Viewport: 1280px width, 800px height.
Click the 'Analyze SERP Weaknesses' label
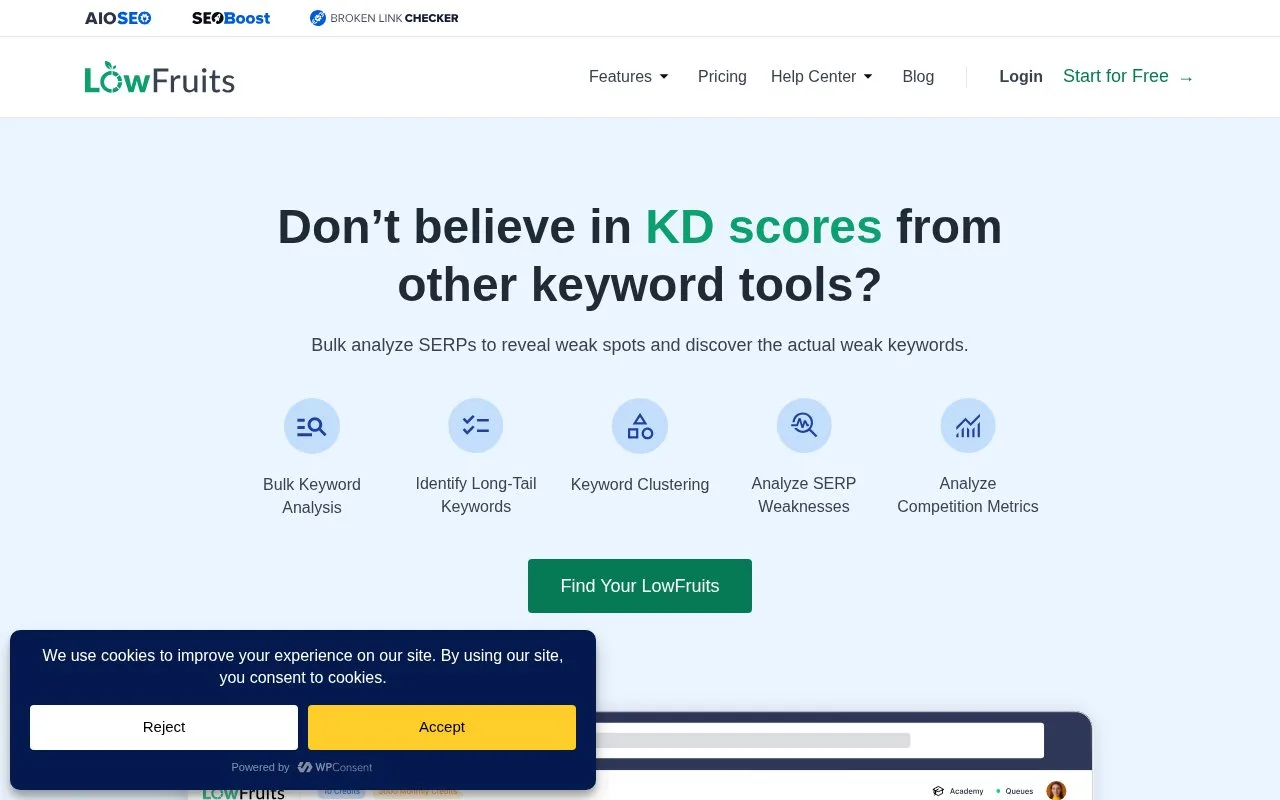[x=804, y=495]
